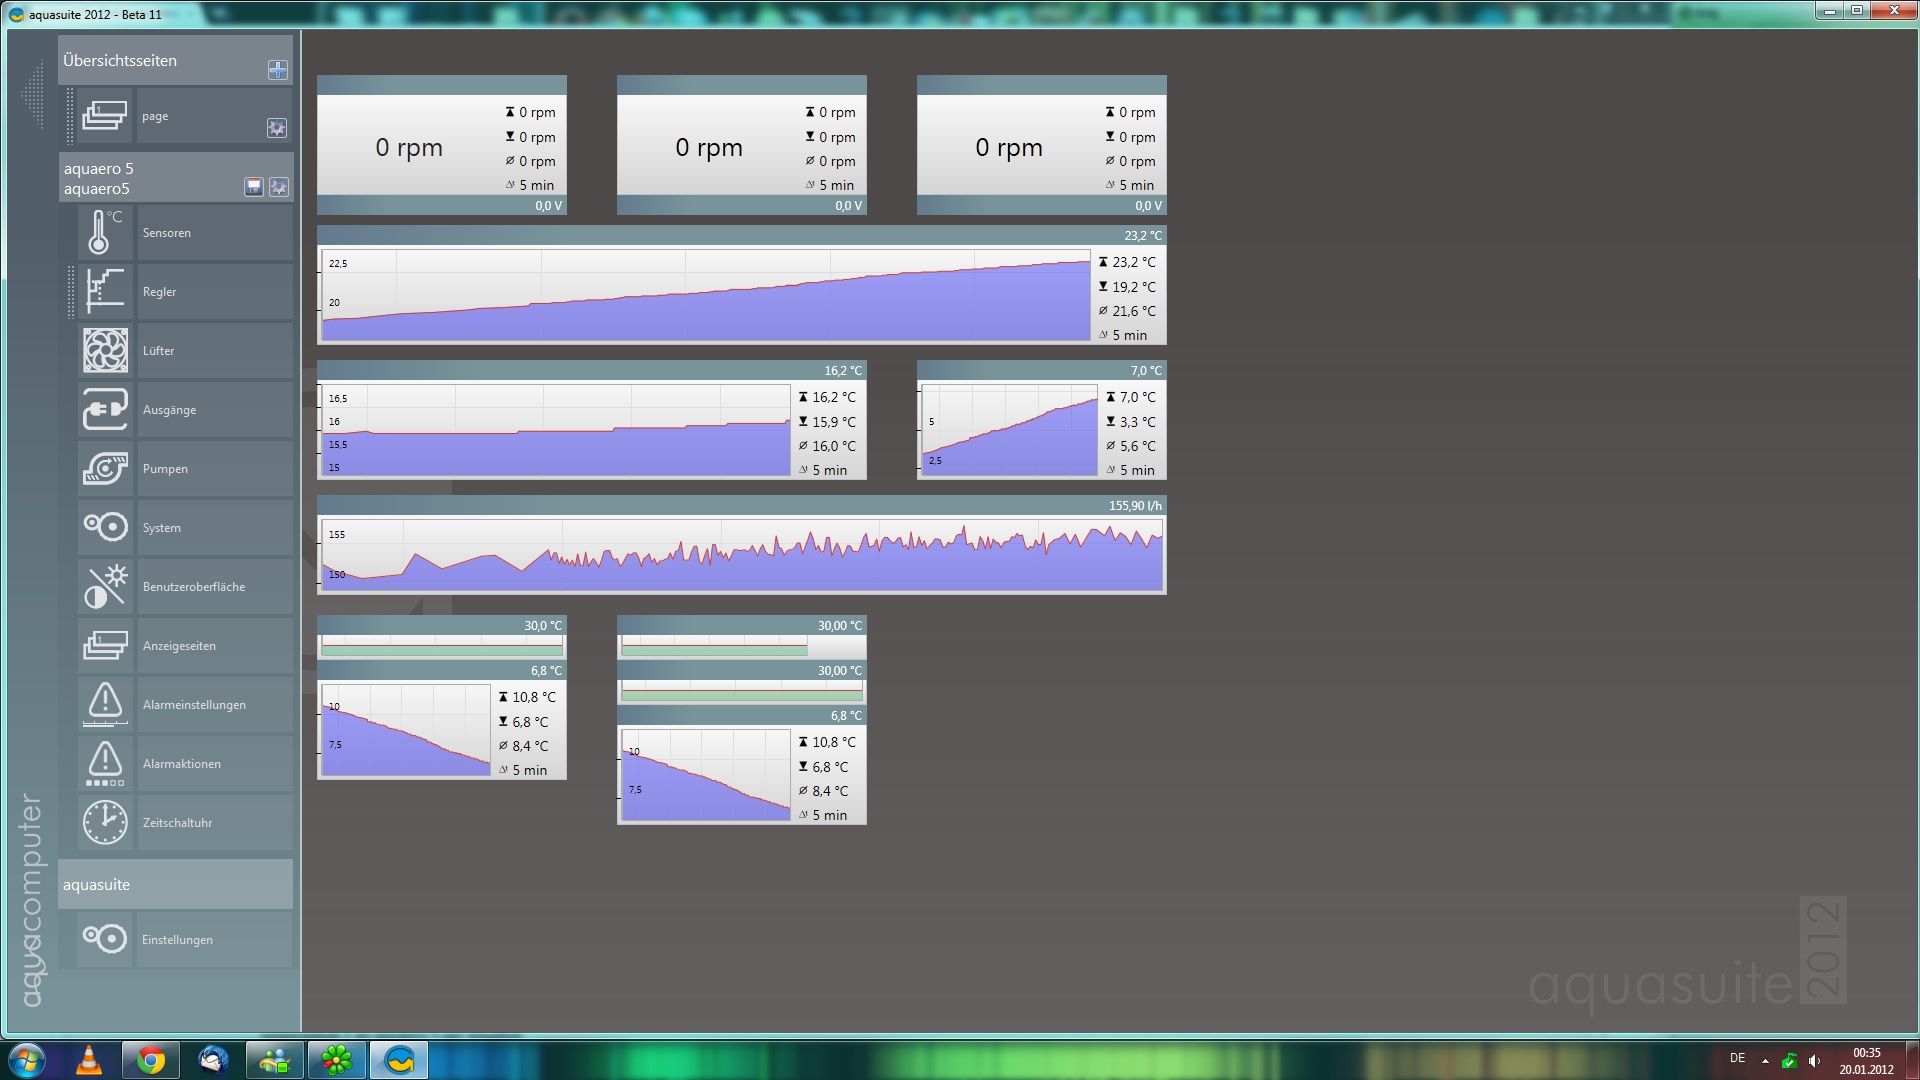Collapse the sidebar with dotted arrow
Viewport: 1920px width, 1080px height.
pos(33,95)
